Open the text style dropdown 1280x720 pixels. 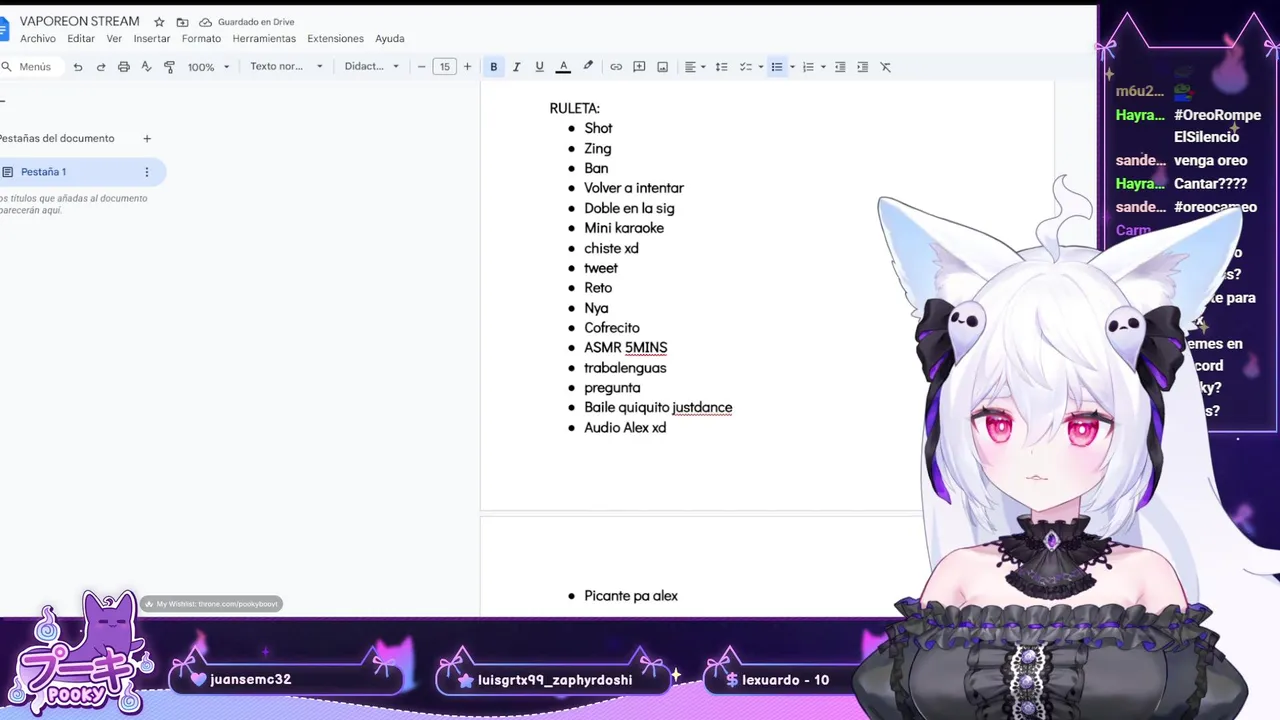[286, 67]
